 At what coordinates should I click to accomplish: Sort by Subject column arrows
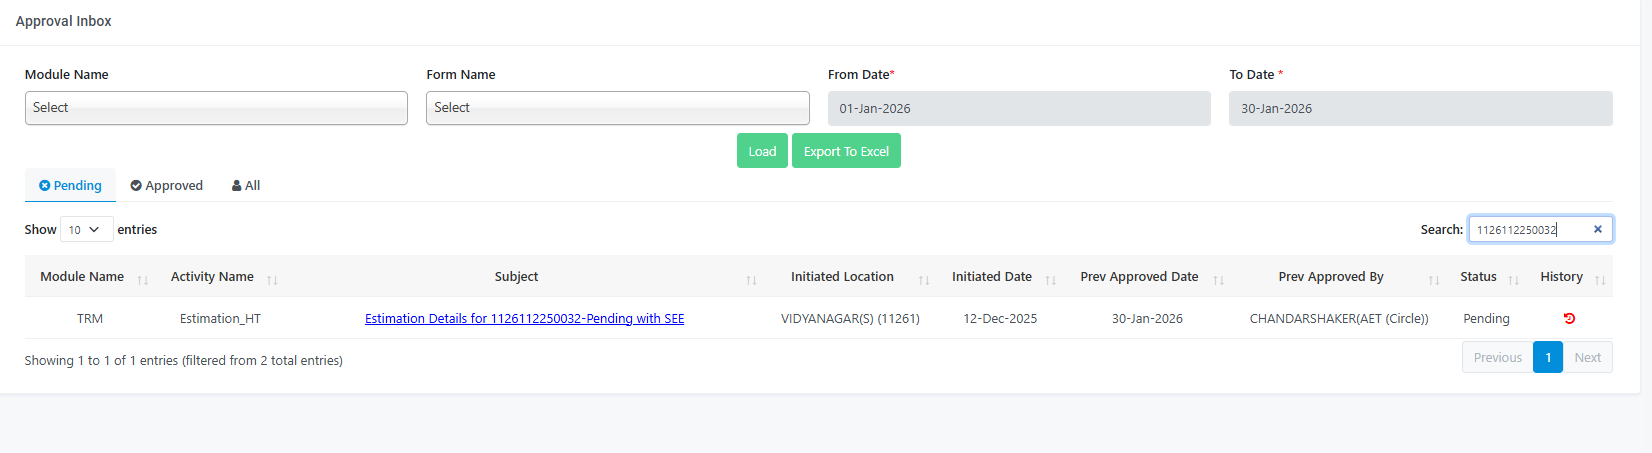(x=751, y=280)
